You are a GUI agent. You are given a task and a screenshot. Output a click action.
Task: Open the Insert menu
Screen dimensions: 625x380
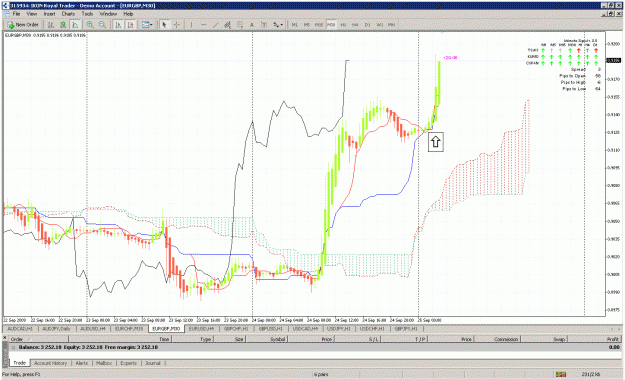point(49,14)
